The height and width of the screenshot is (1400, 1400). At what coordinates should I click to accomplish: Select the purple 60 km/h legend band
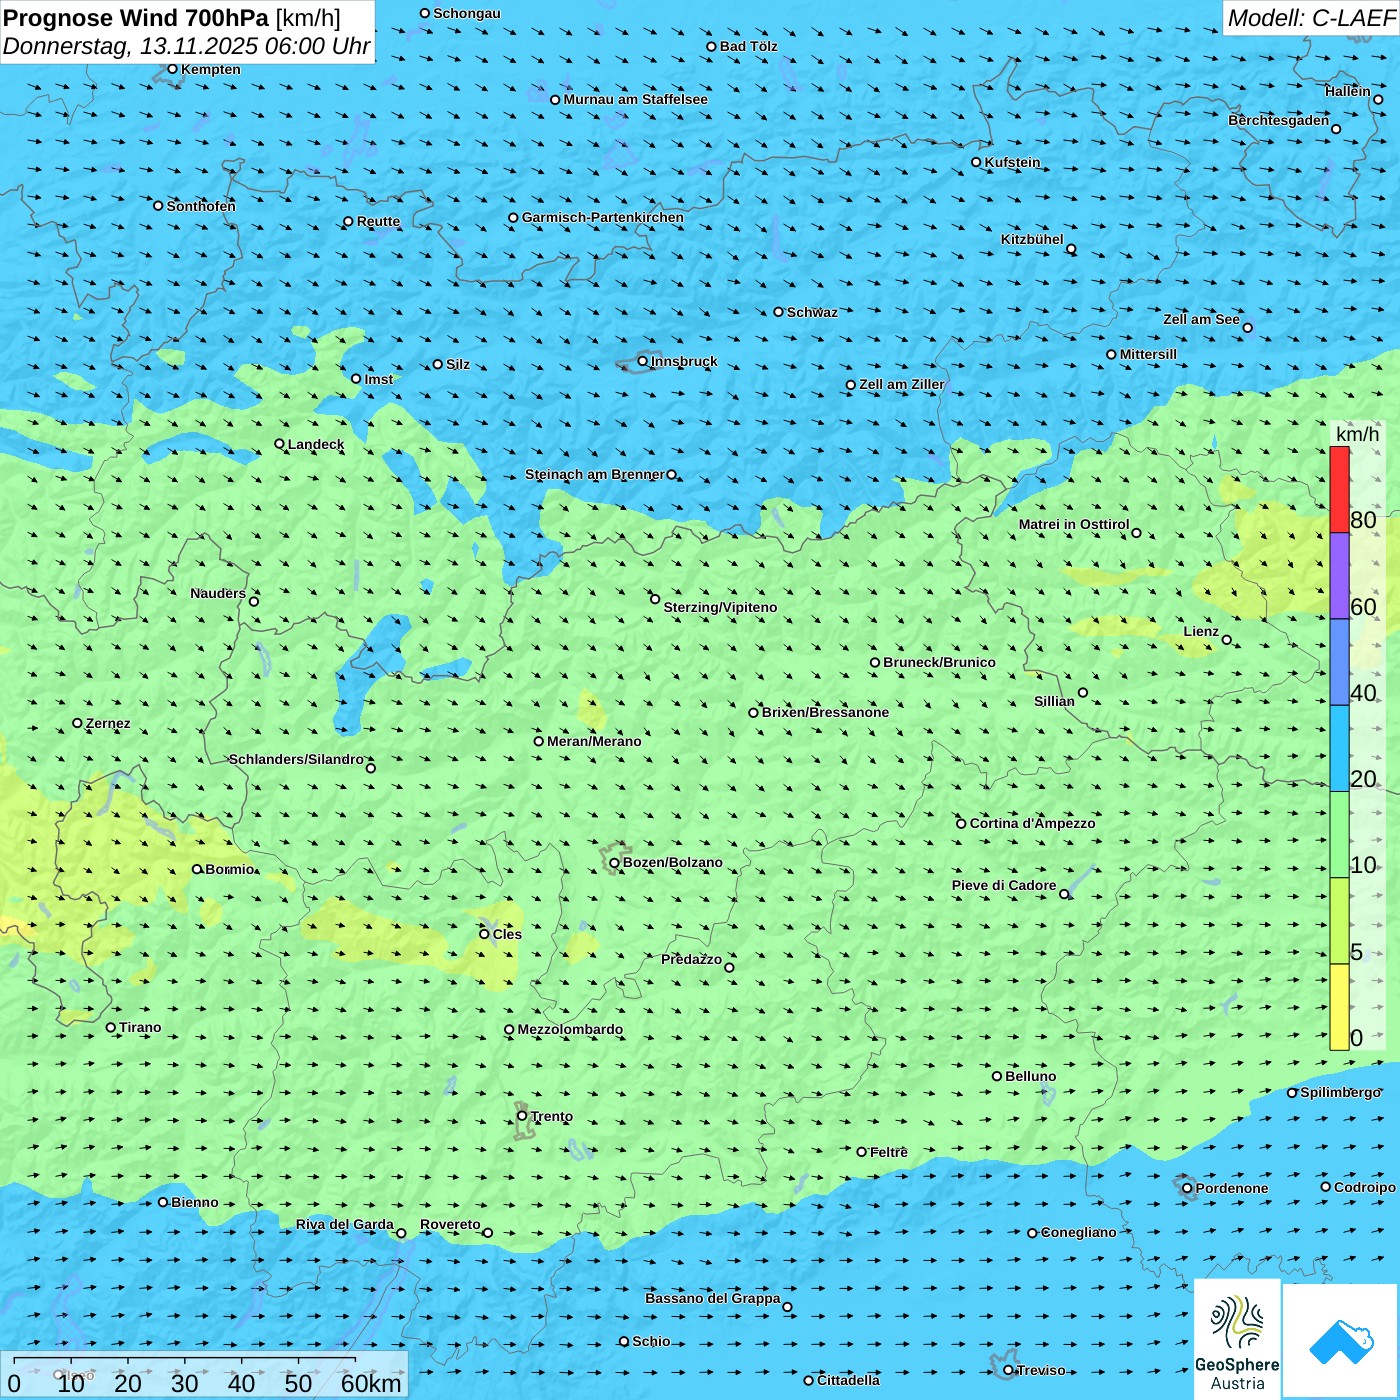[x=1339, y=576]
